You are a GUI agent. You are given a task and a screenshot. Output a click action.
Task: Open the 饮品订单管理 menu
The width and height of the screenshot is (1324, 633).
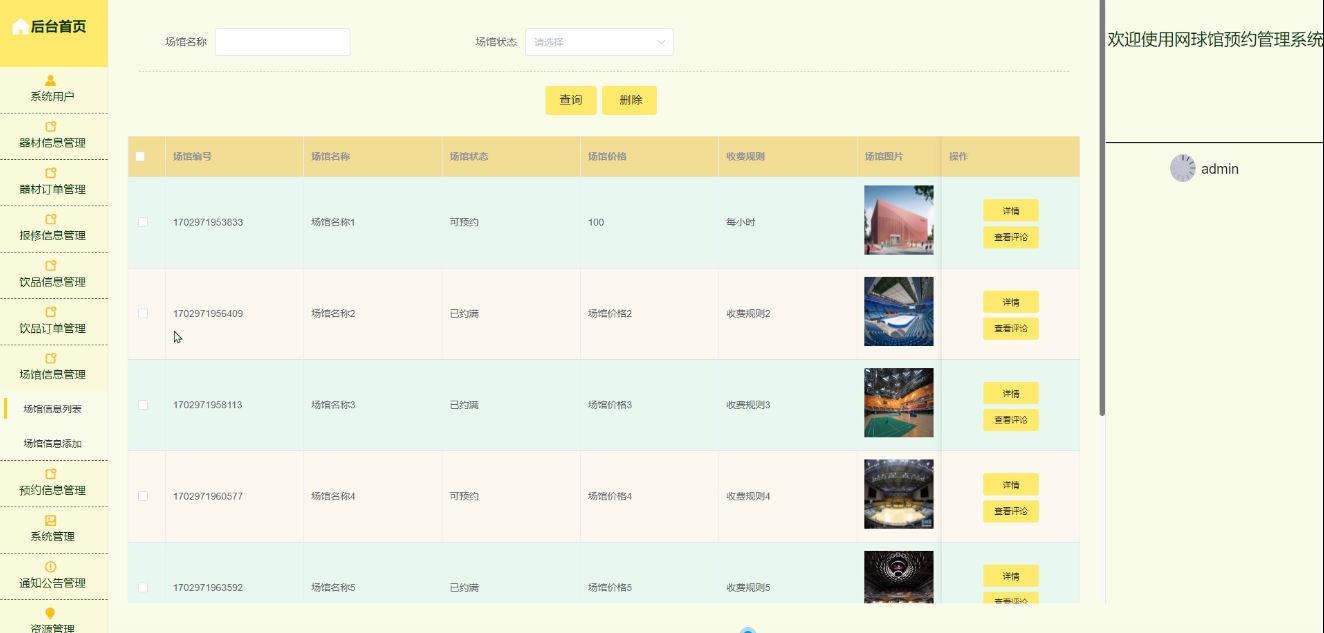click(x=53, y=322)
